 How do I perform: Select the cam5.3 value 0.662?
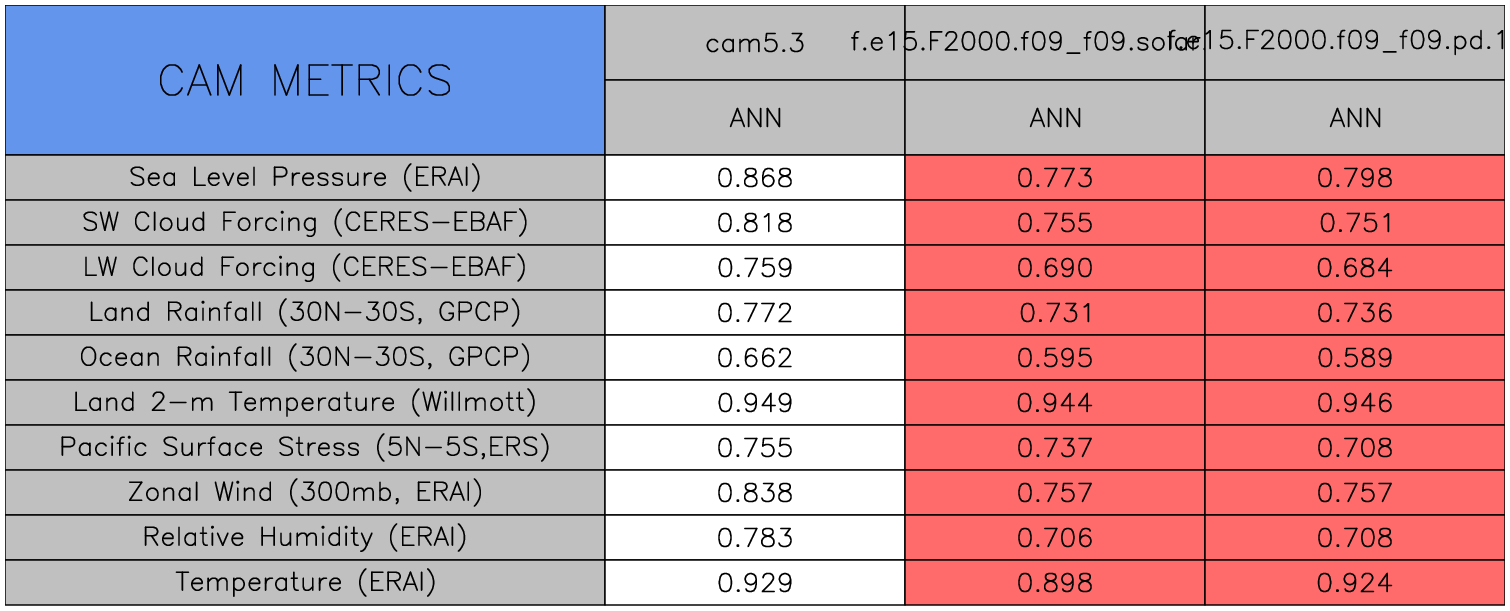pos(755,358)
